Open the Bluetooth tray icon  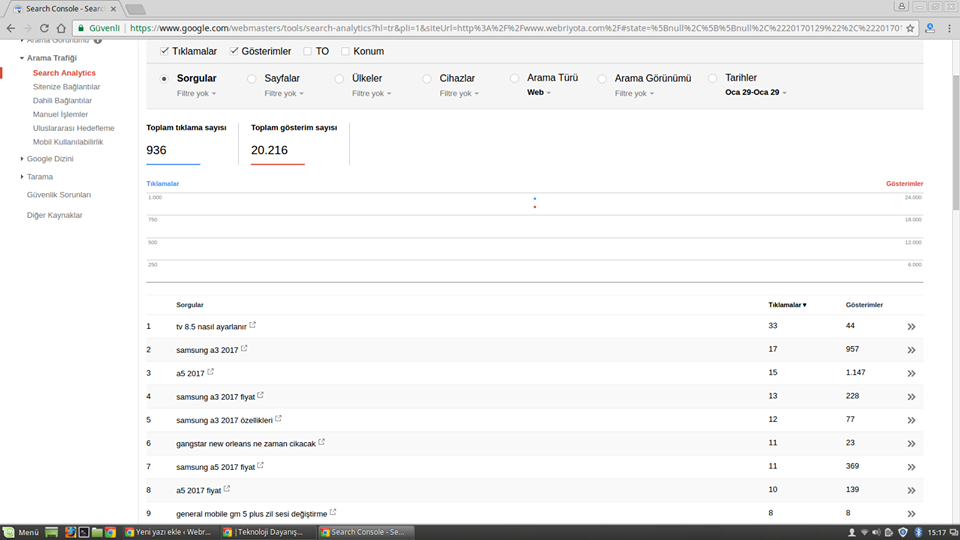click(918, 533)
